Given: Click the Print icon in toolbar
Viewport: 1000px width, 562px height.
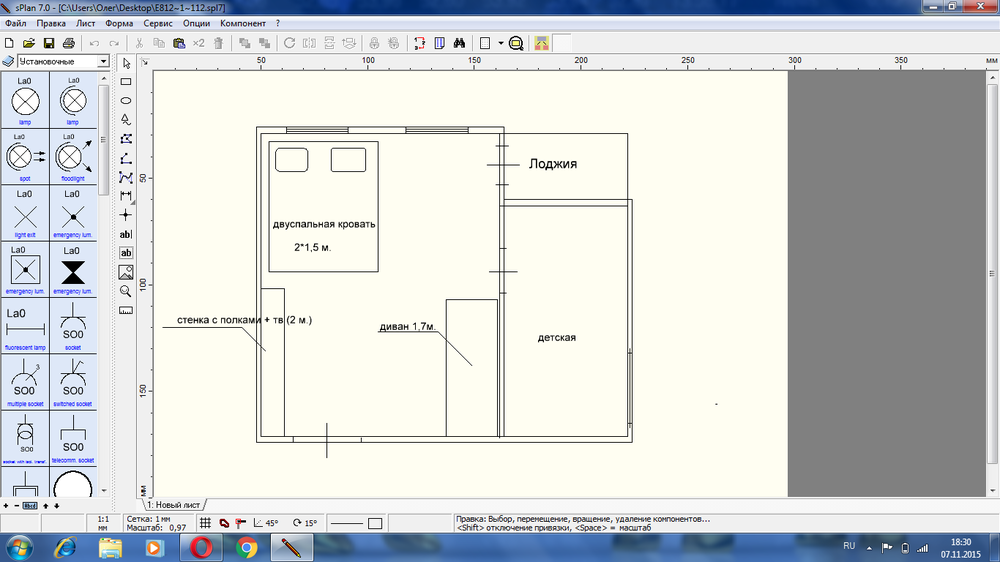Looking at the screenshot, I should (69, 43).
